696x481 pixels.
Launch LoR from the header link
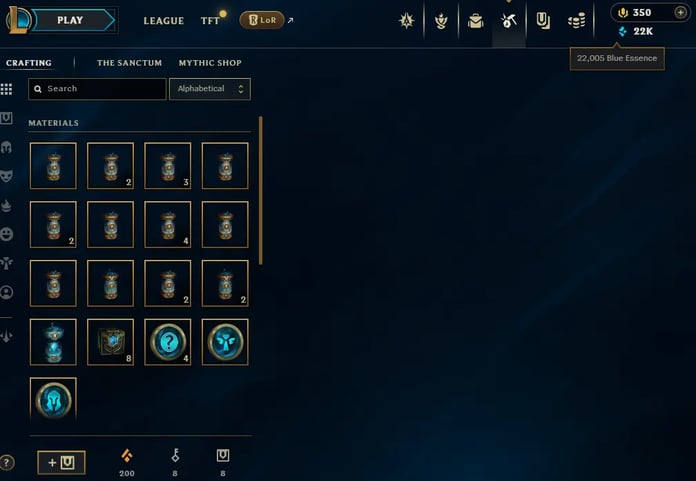pyautogui.click(x=262, y=20)
